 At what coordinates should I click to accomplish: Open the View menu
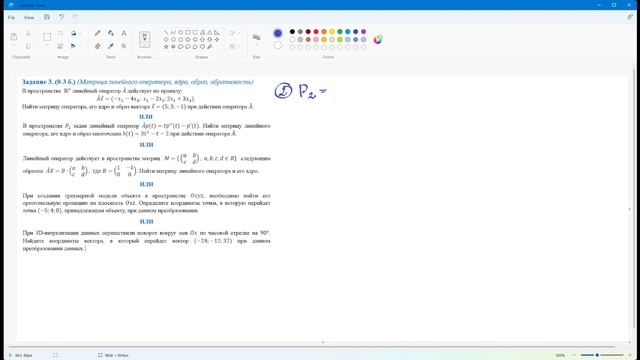click(29, 18)
